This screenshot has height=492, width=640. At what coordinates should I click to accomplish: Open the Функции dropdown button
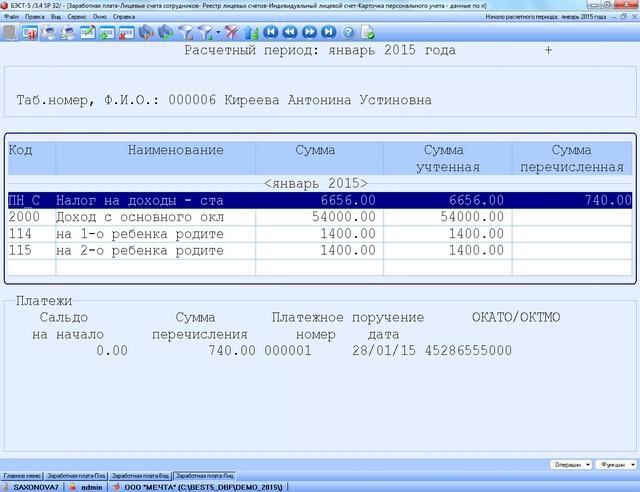point(616,465)
